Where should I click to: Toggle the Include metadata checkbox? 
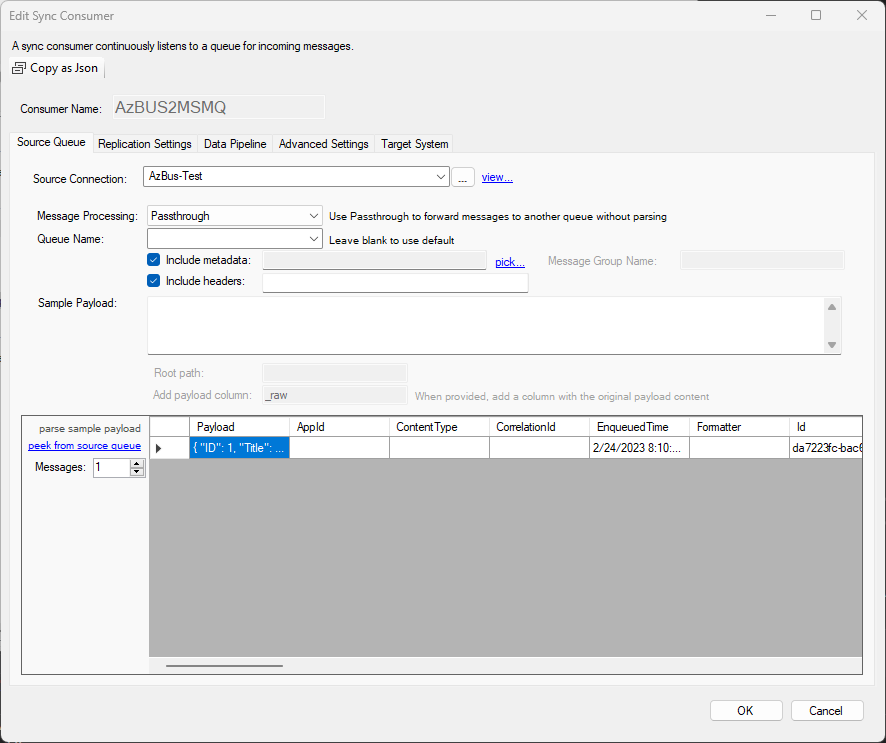(153, 260)
